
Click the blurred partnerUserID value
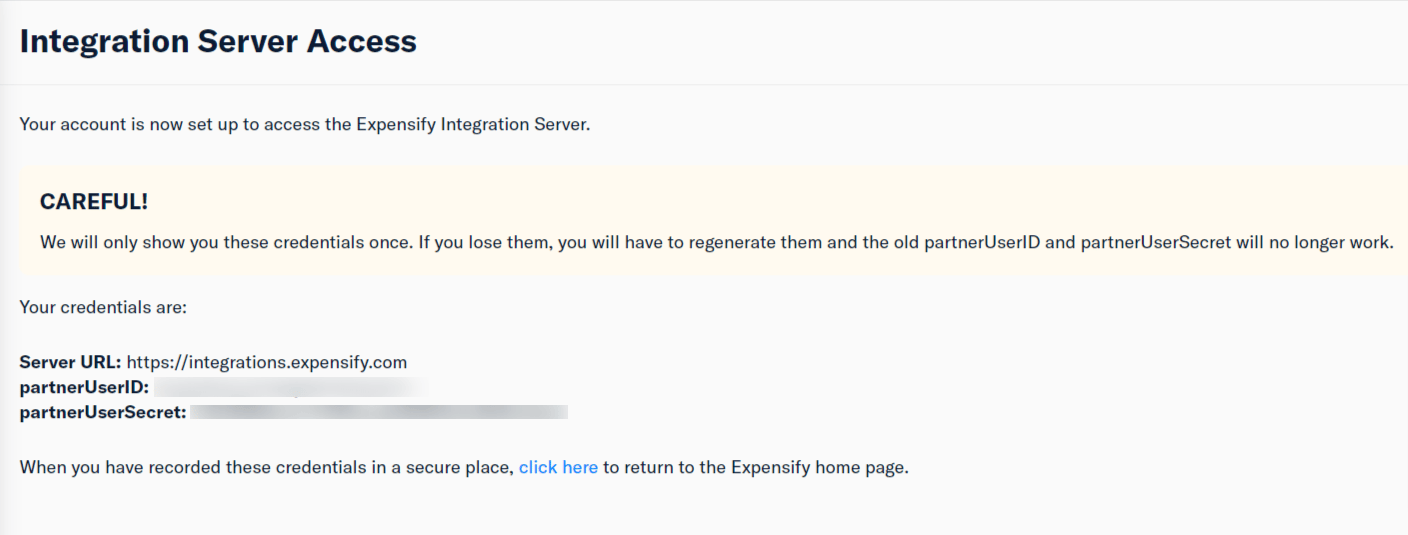(x=287, y=387)
